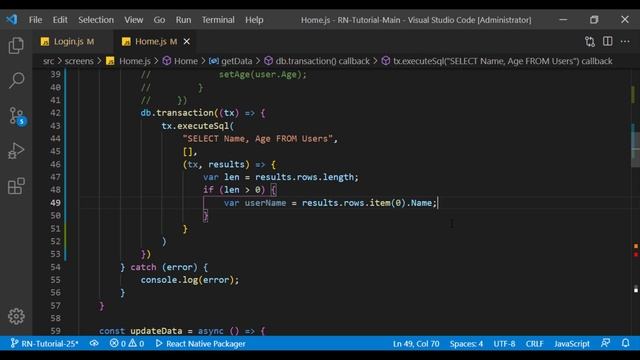This screenshot has height=360, width=640.
Task: Restore down the VS Code window
Action: click(594, 20)
